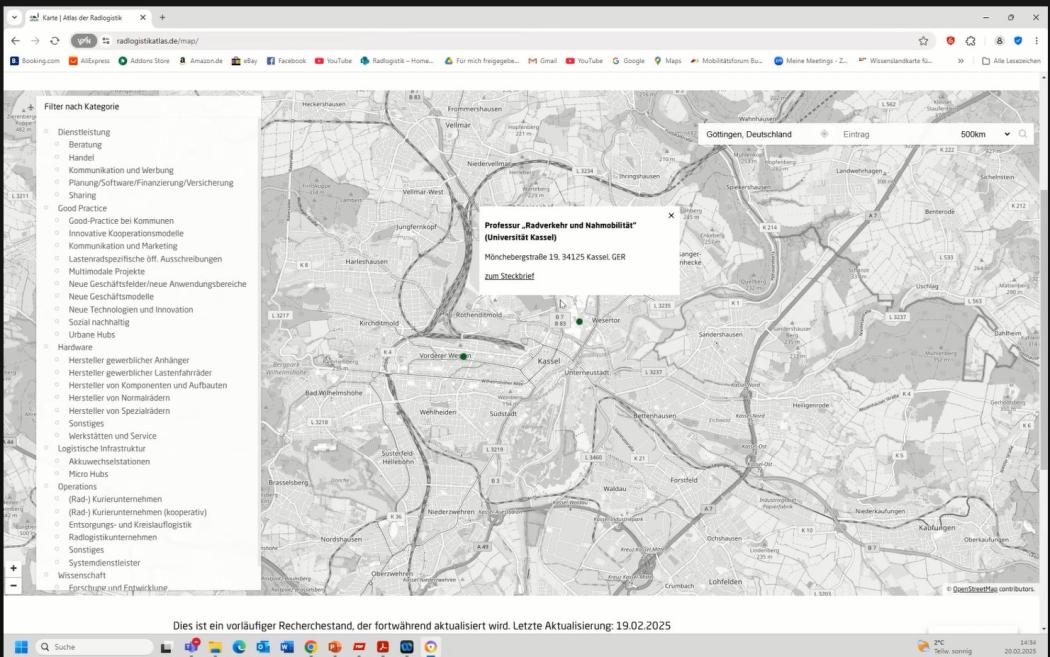Open the Maps bookmark
The image size is (1050, 657).
point(668,61)
